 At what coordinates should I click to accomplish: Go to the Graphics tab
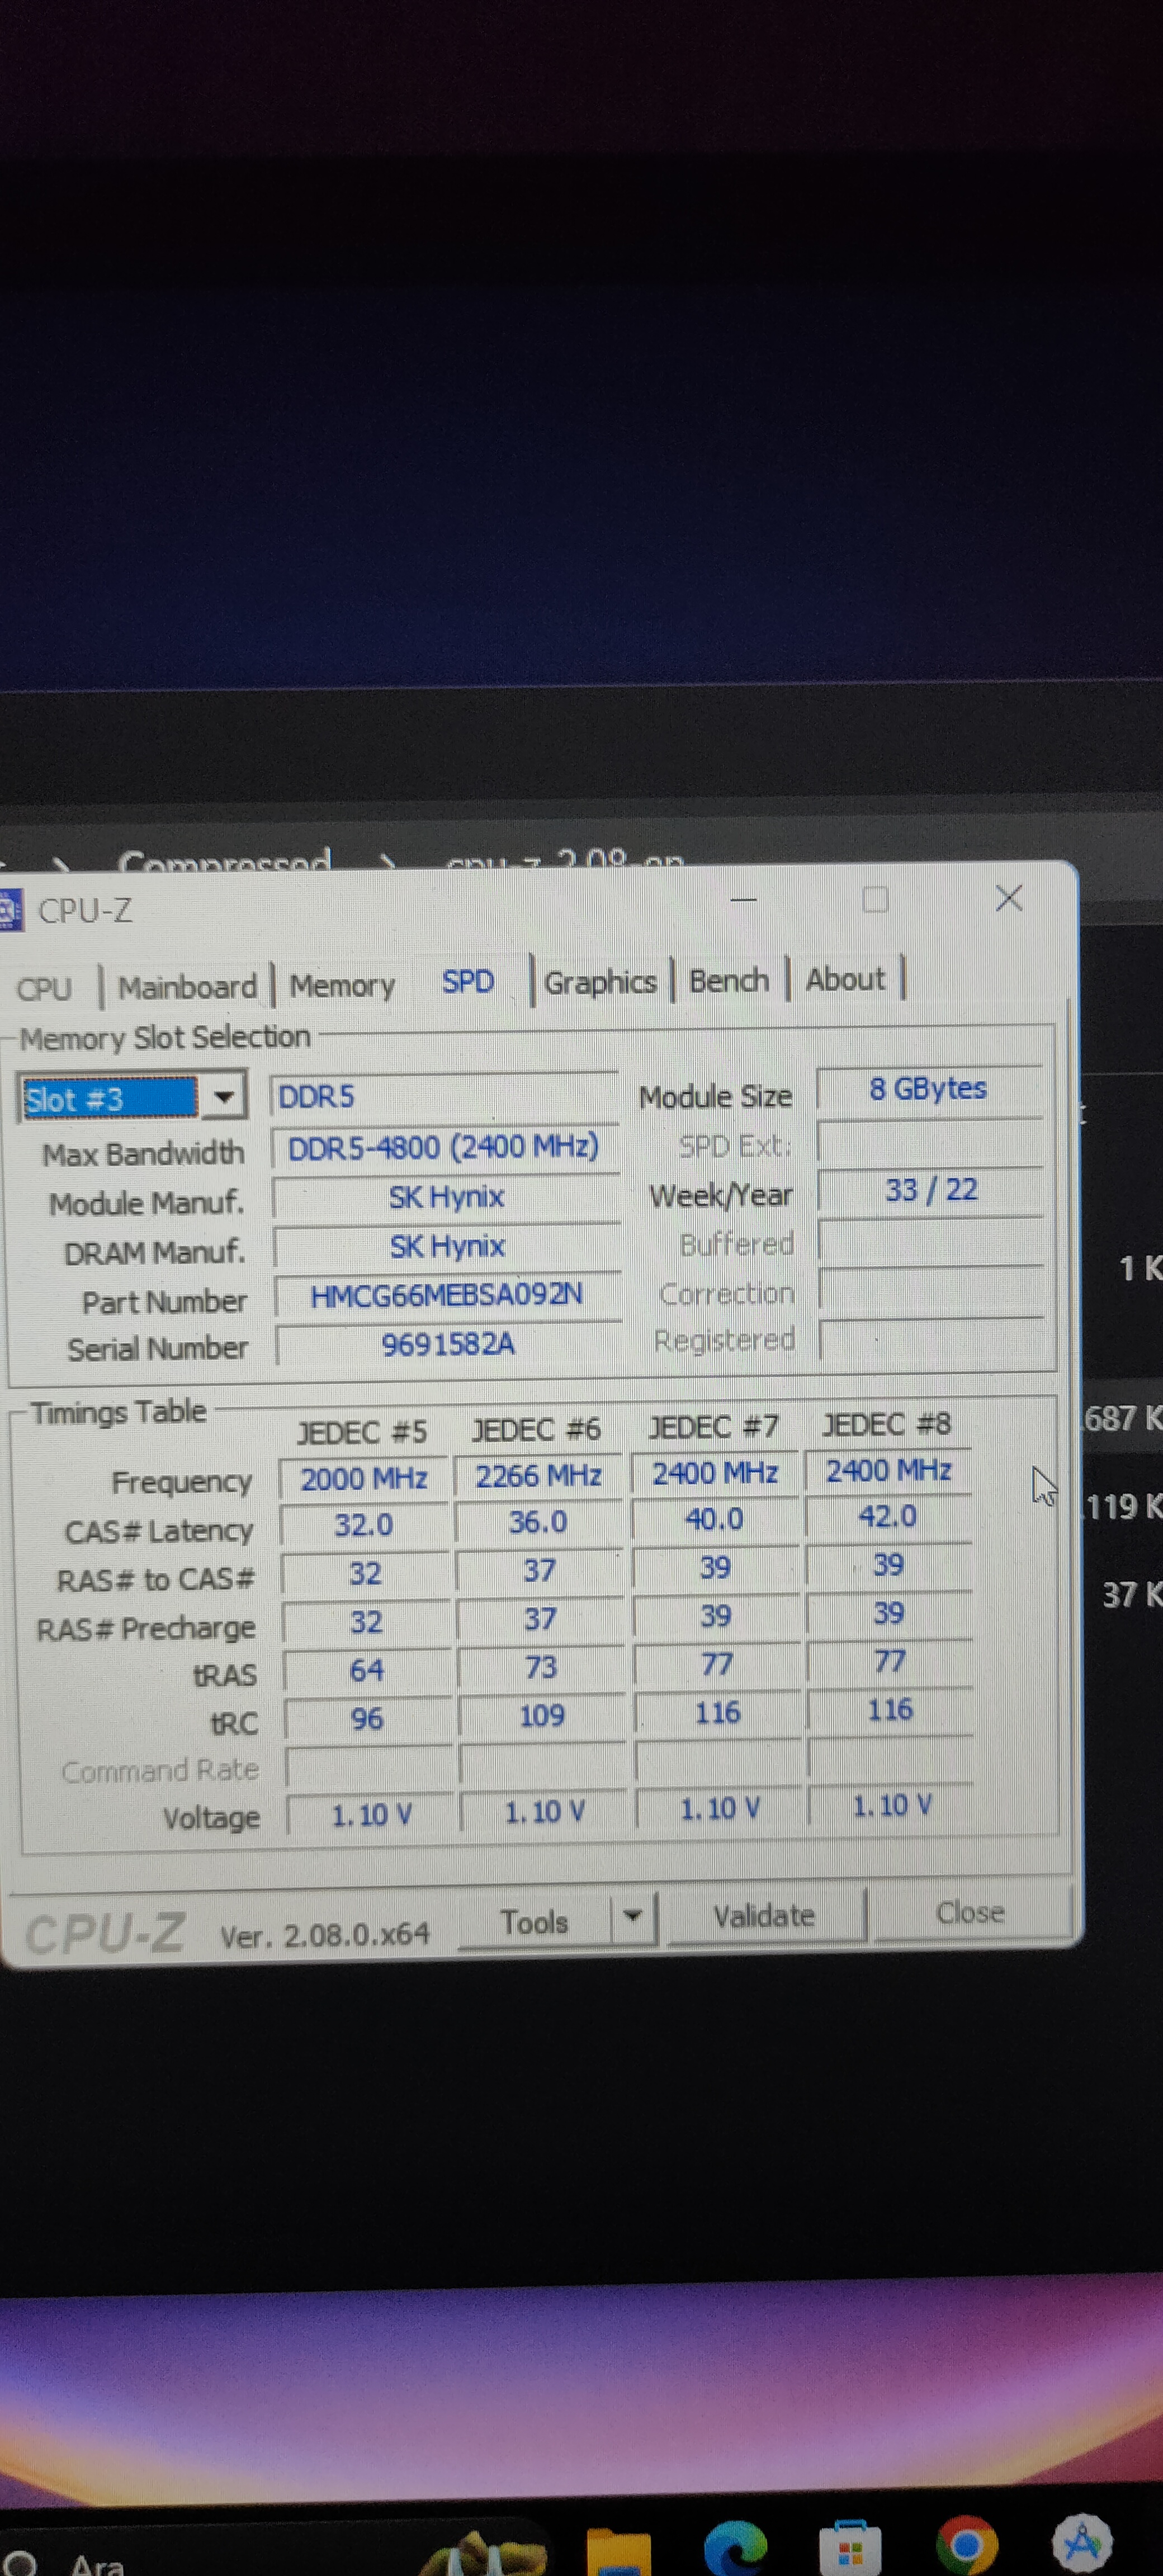600,982
